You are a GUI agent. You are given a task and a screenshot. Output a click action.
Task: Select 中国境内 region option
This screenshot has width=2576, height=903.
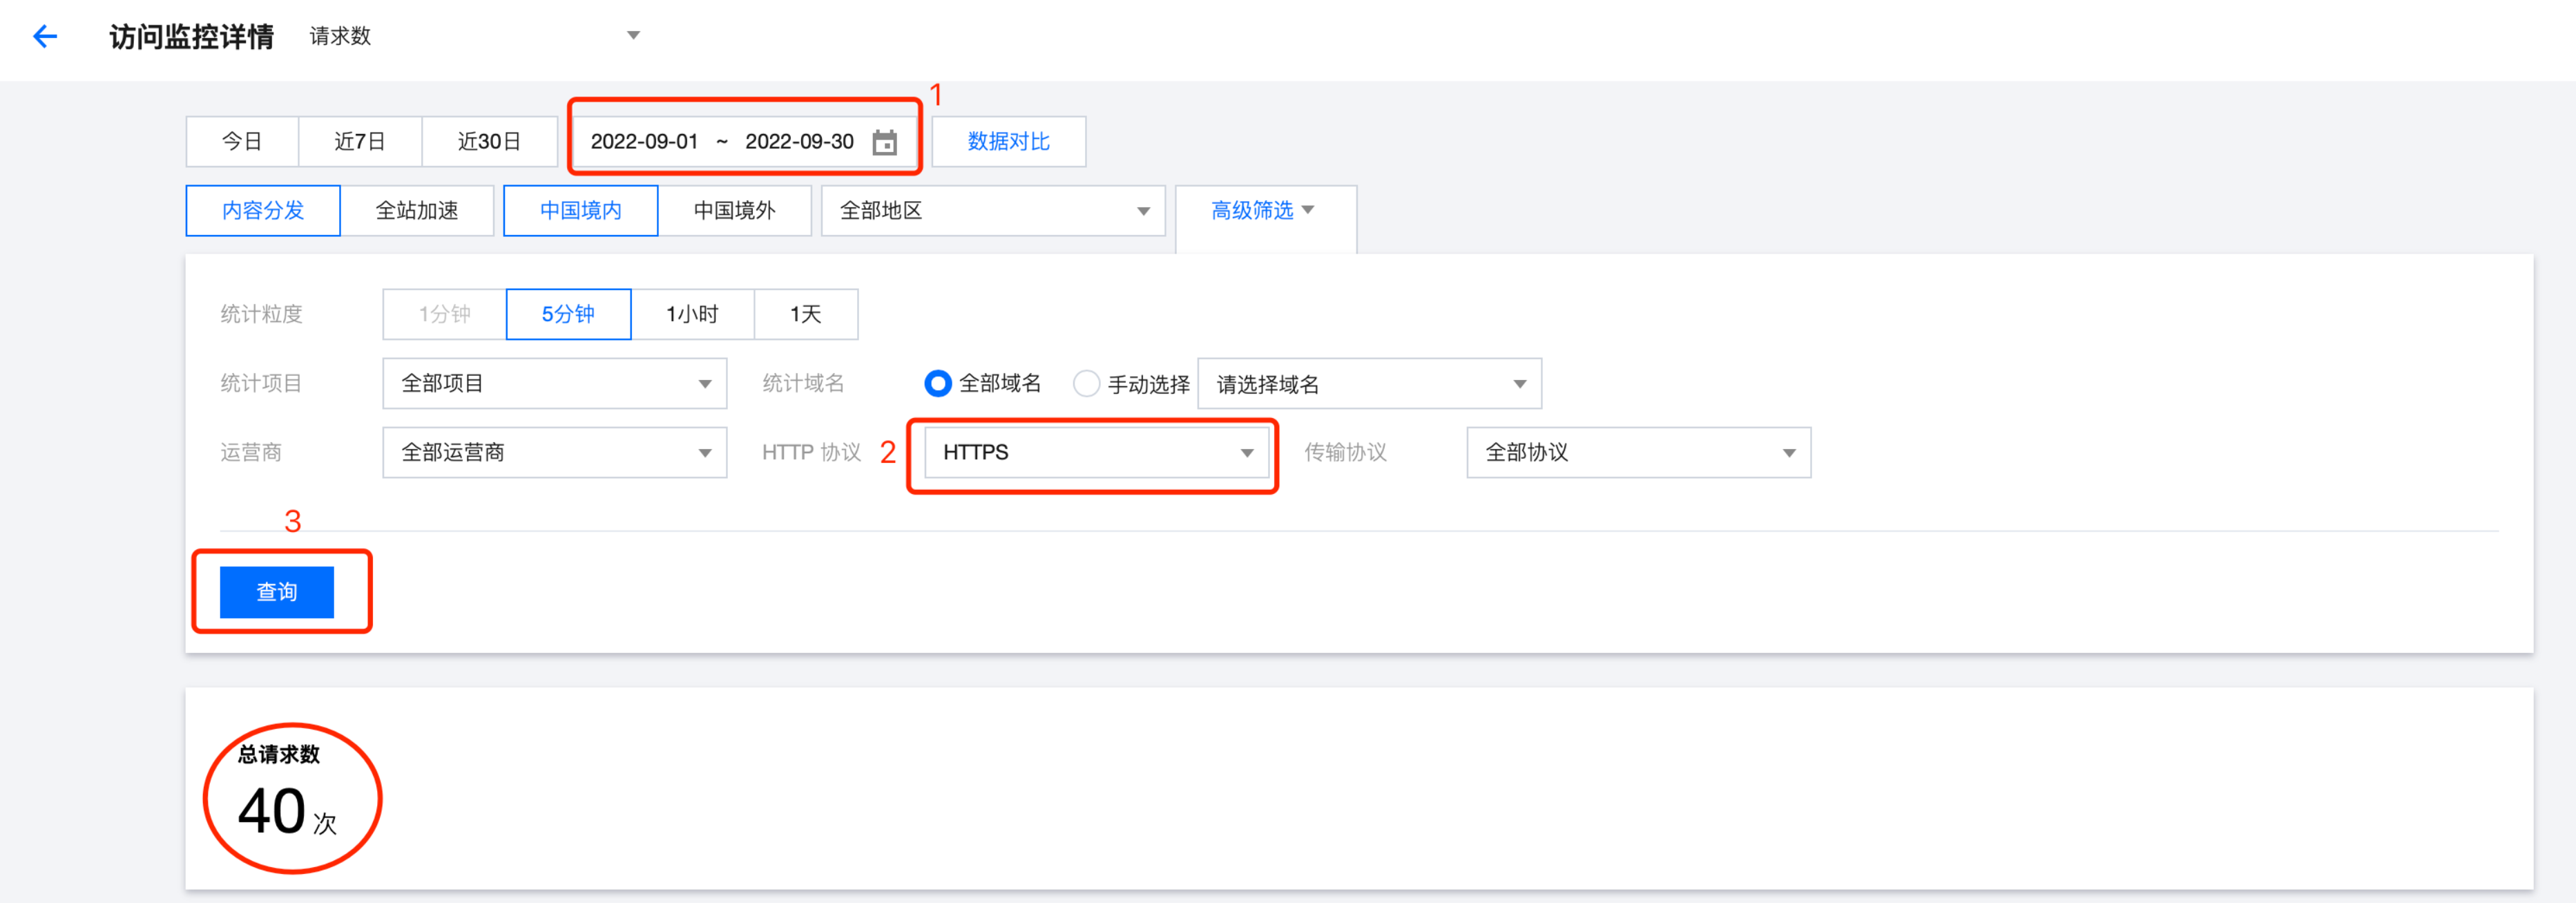581,211
